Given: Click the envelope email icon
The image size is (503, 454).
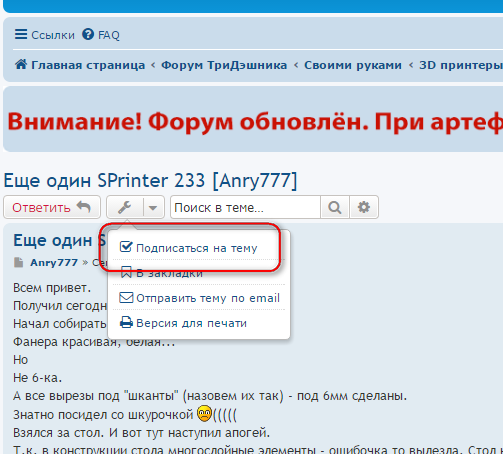Looking at the screenshot, I should click(126, 297).
